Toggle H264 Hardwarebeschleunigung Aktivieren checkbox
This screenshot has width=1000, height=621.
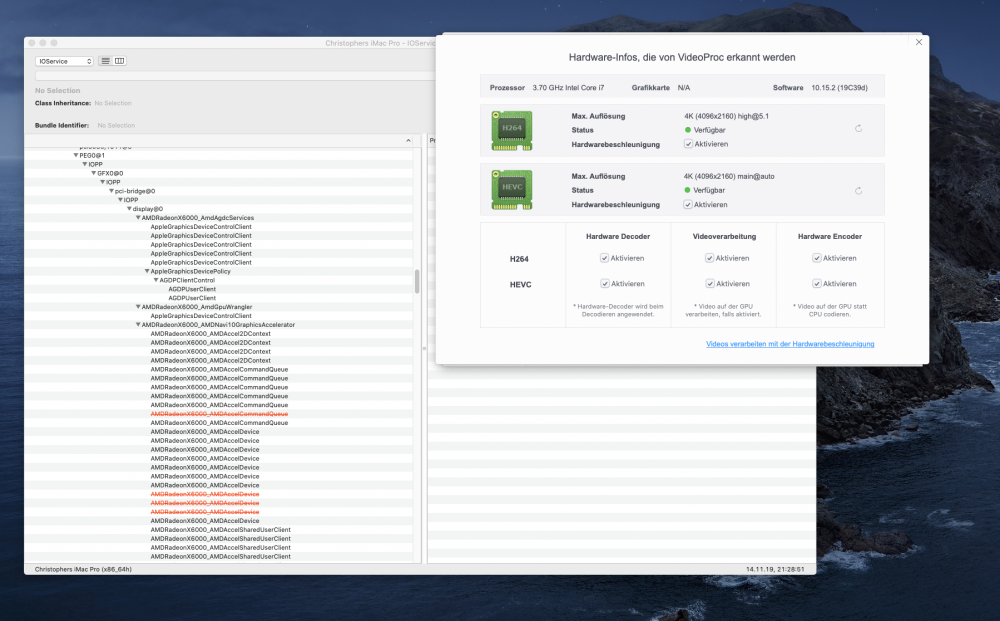click(688, 144)
